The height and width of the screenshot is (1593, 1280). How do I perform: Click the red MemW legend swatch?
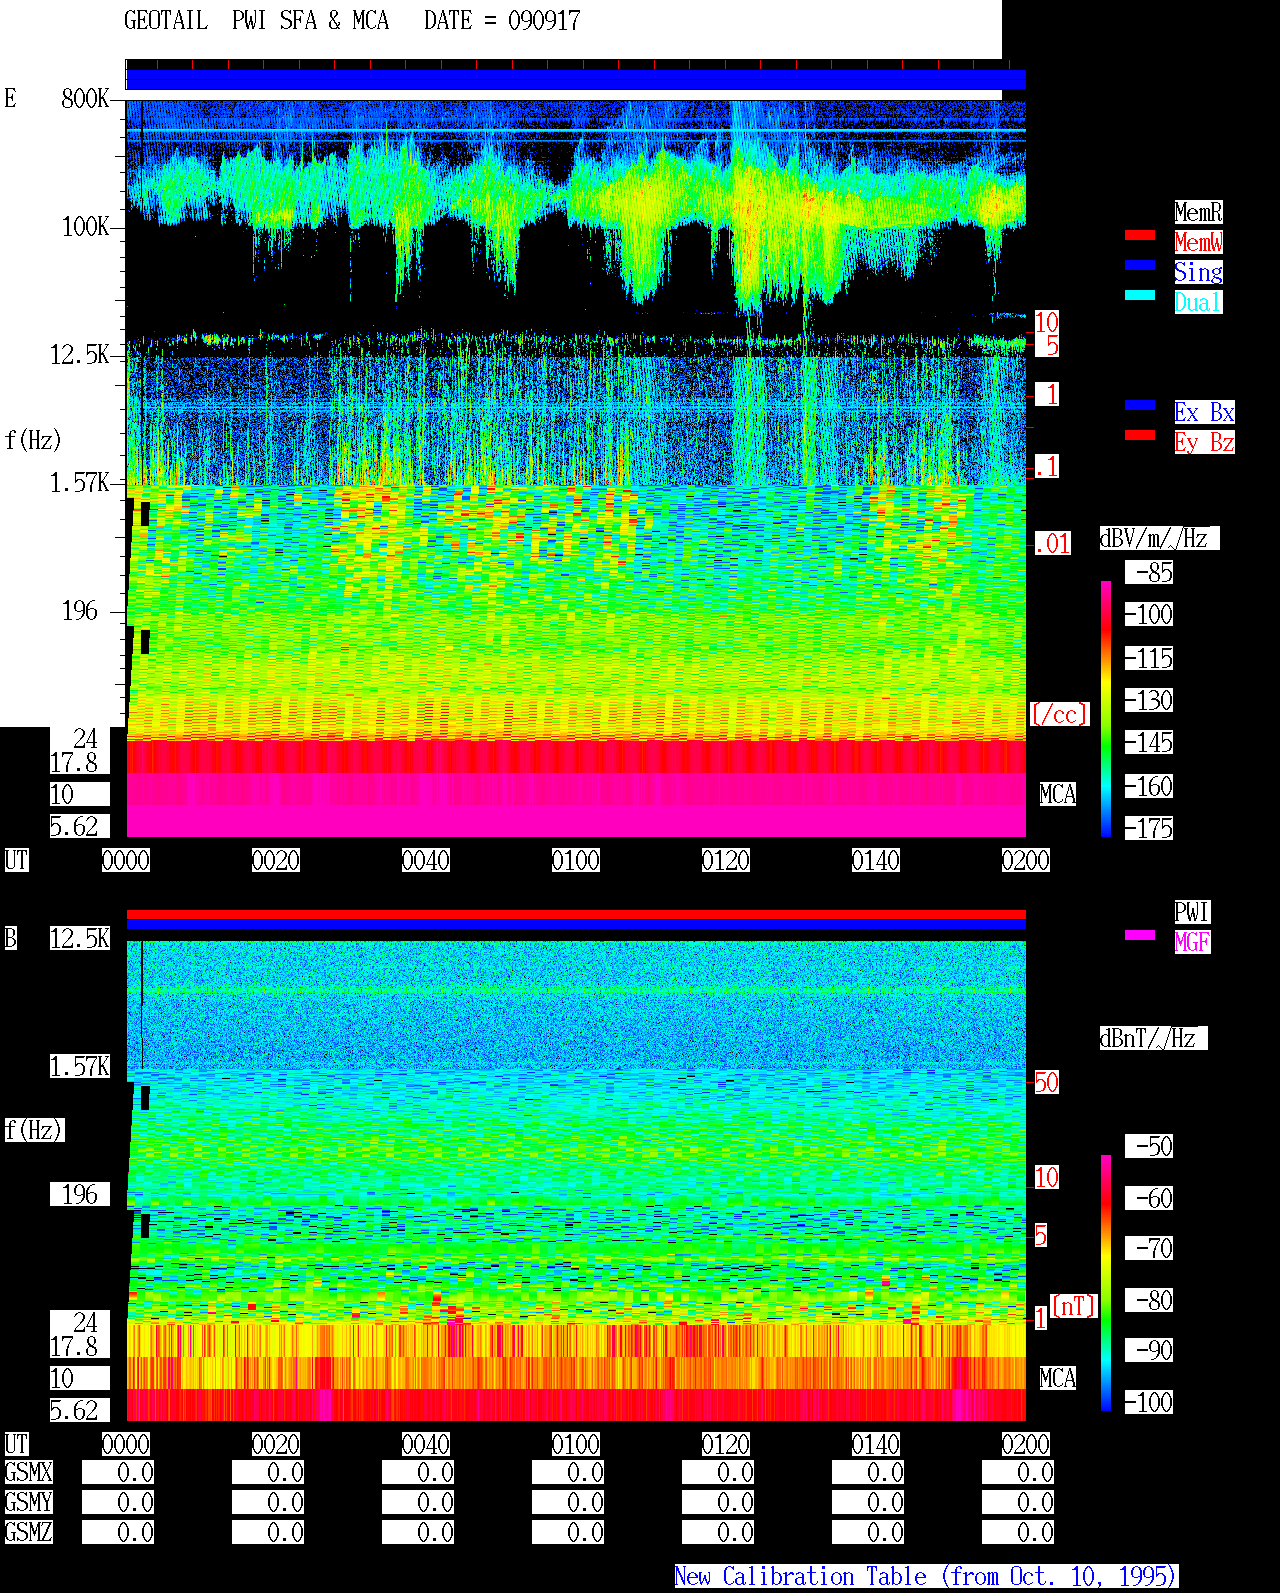click(x=1140, y=235)
